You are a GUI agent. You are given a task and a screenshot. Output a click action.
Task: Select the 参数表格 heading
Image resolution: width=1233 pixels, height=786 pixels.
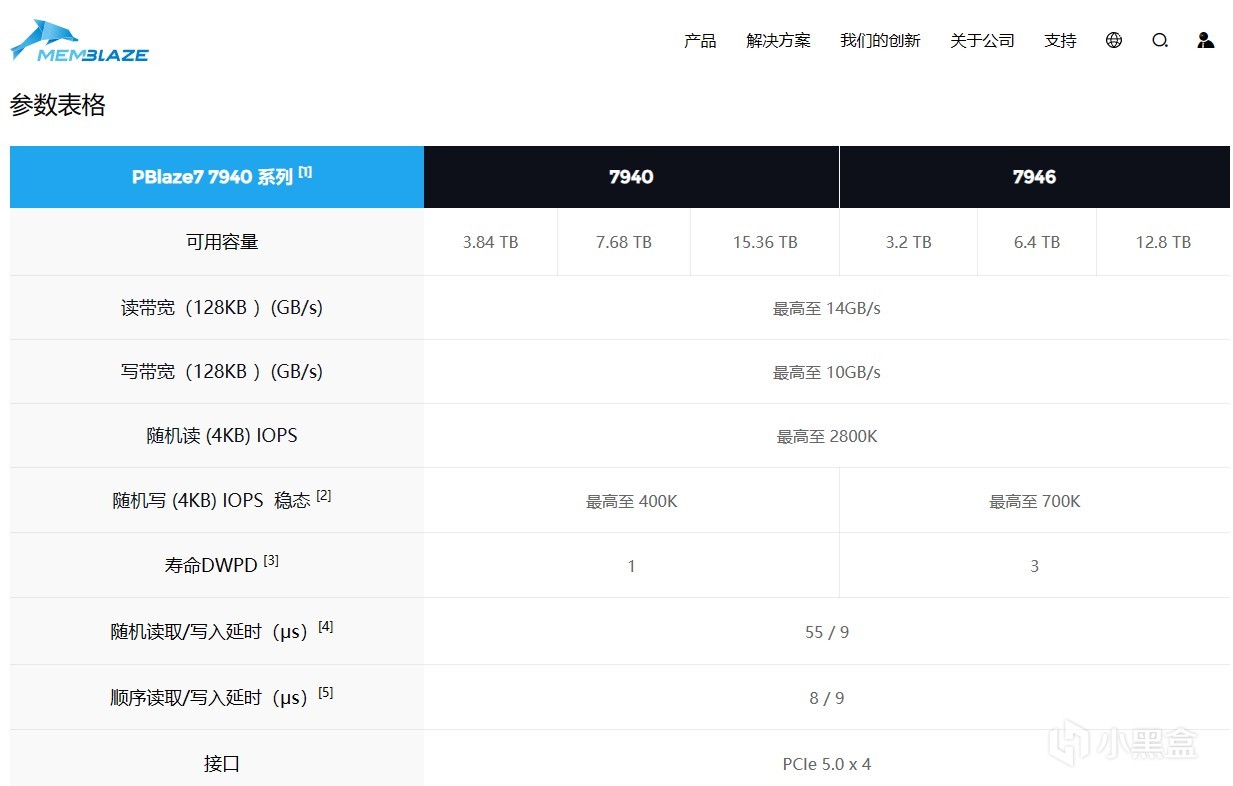(58, 105)
